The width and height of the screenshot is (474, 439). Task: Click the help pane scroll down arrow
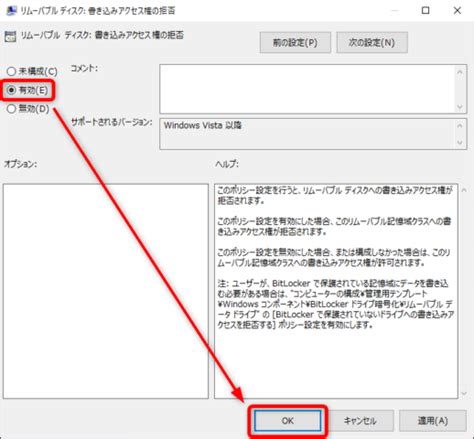[x=464, y=394]
